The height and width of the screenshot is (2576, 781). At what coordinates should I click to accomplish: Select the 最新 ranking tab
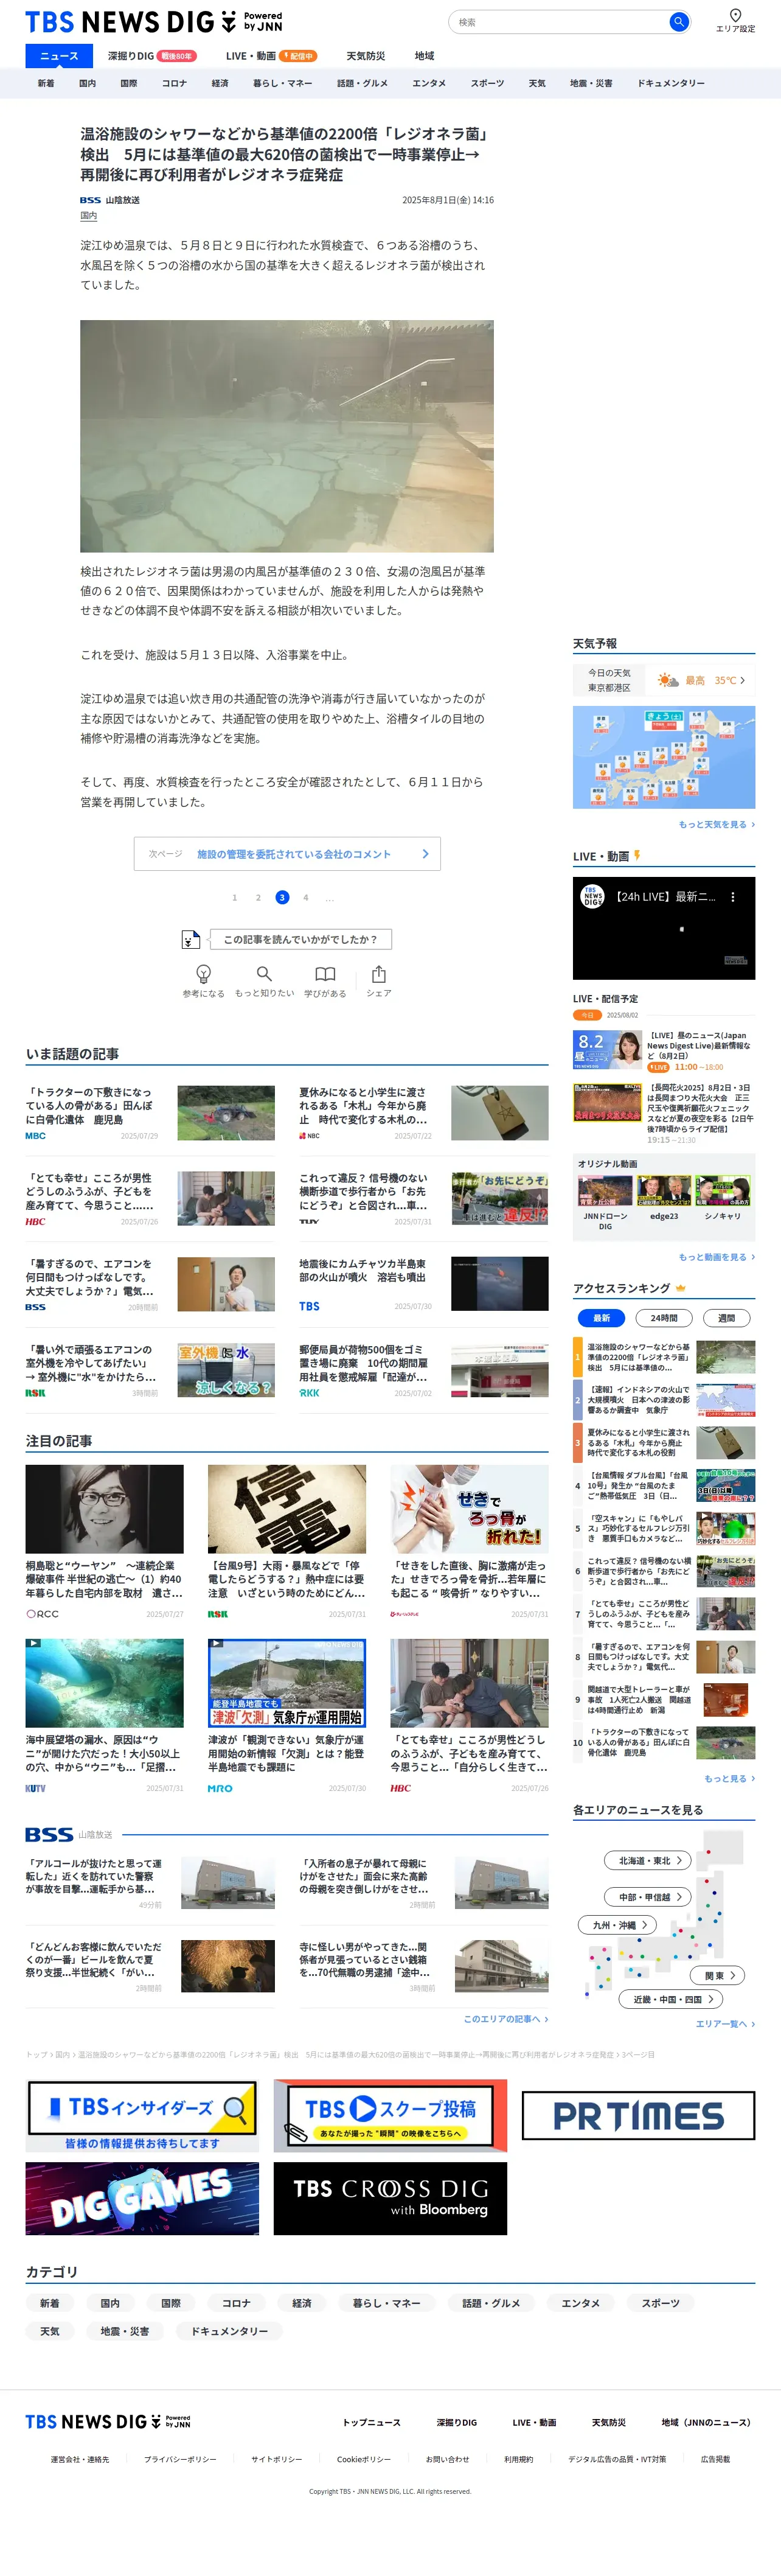[601, 1317]
